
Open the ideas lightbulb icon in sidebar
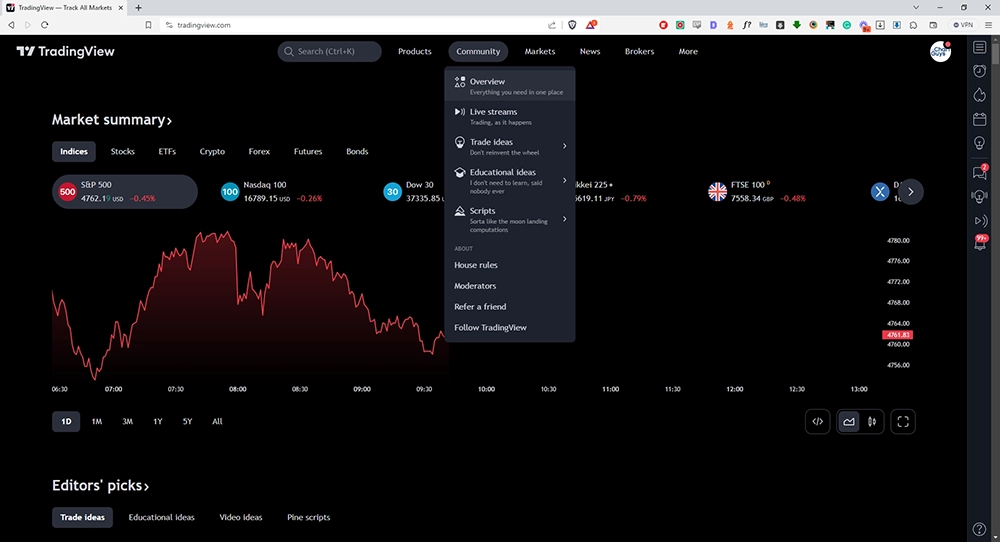980,143
